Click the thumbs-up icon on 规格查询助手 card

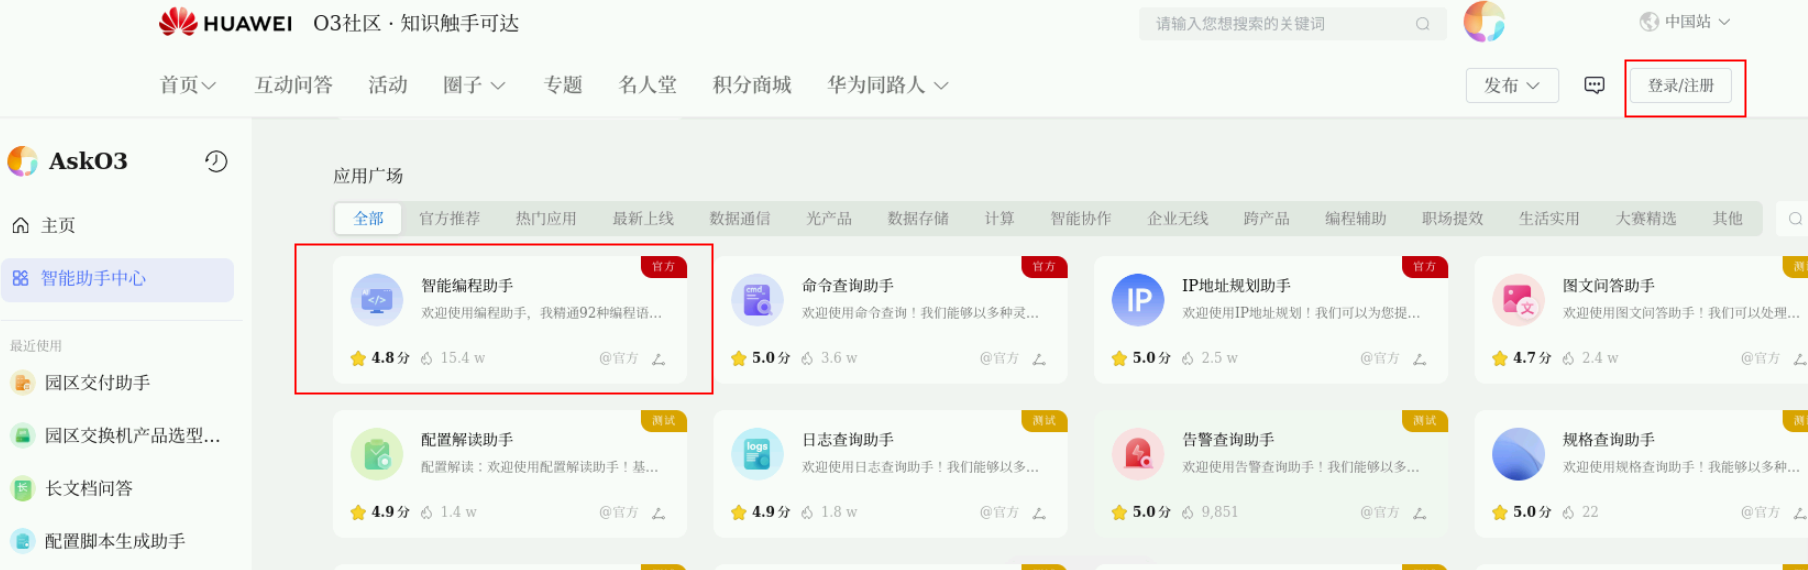coord(1568,512)
